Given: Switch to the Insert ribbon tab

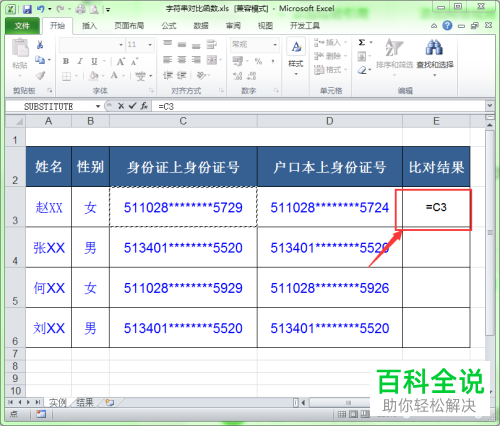Looking at the screenshot, I should coord(89,26).
